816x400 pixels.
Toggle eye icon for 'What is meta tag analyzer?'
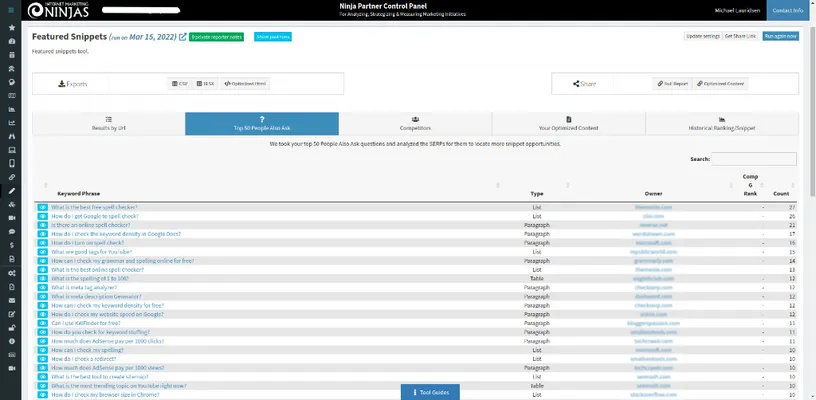(43, 287)
